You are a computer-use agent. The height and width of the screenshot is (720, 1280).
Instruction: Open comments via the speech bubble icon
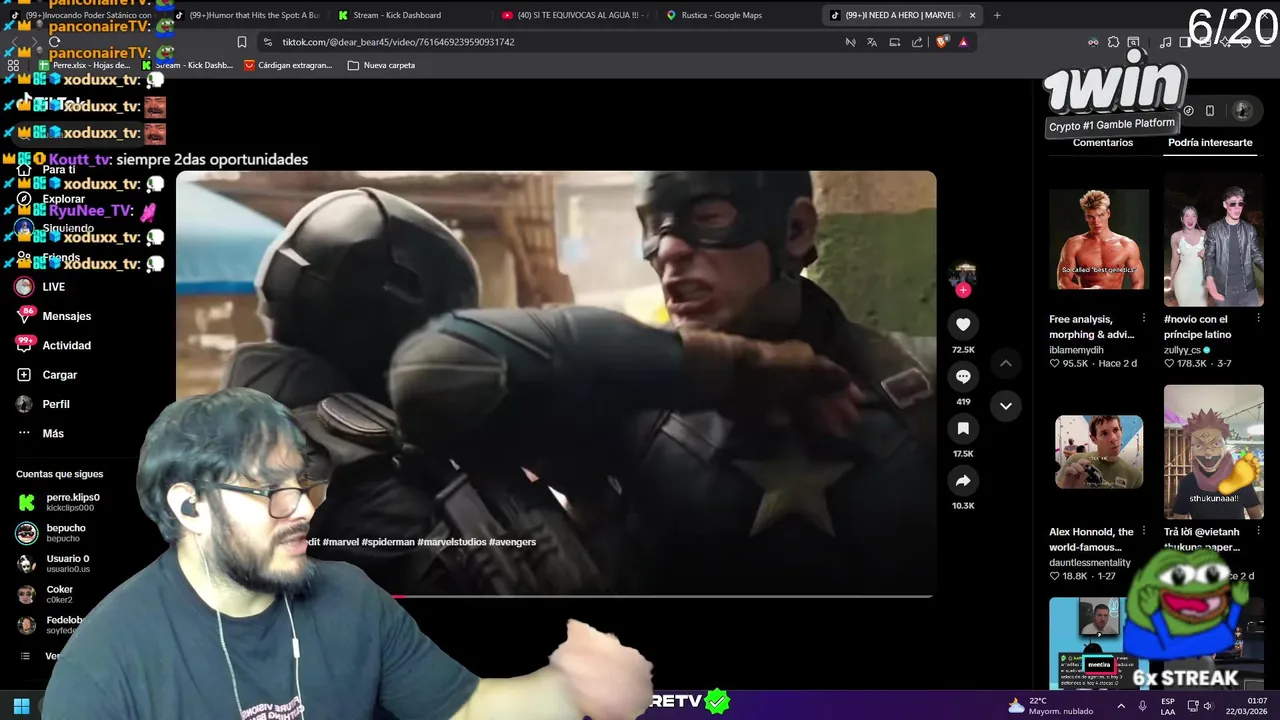point(963,376)
